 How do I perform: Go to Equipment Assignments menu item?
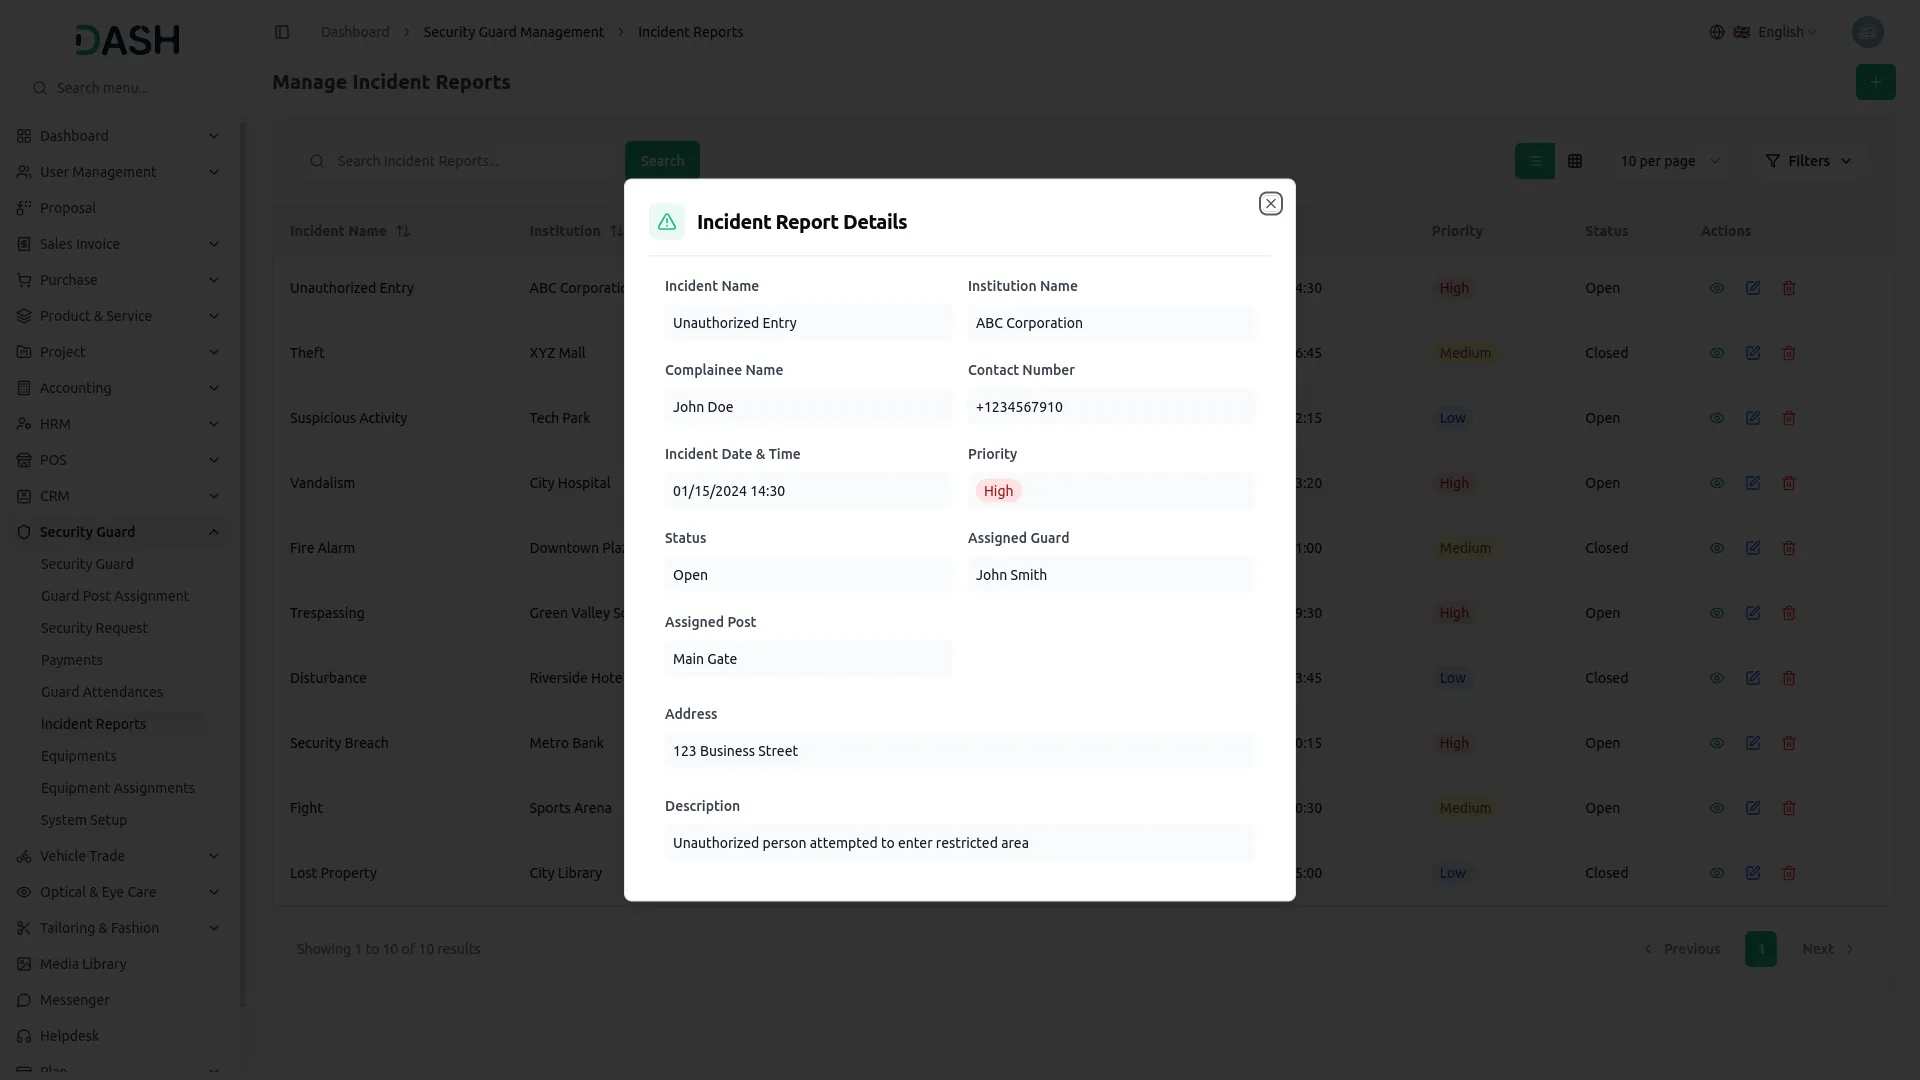(x=117, y=788)
